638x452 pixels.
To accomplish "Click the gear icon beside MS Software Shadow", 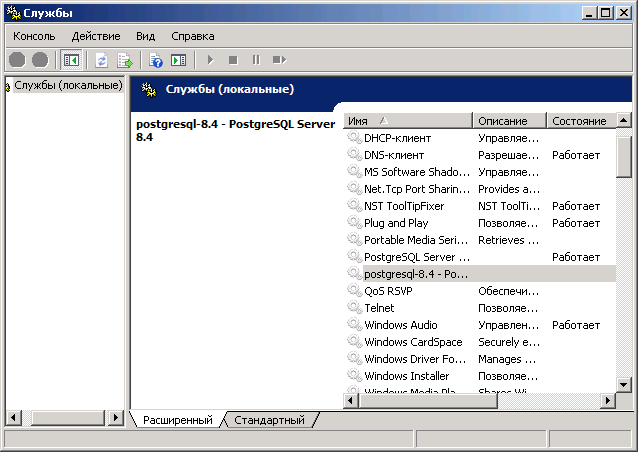I will point(354,172).
